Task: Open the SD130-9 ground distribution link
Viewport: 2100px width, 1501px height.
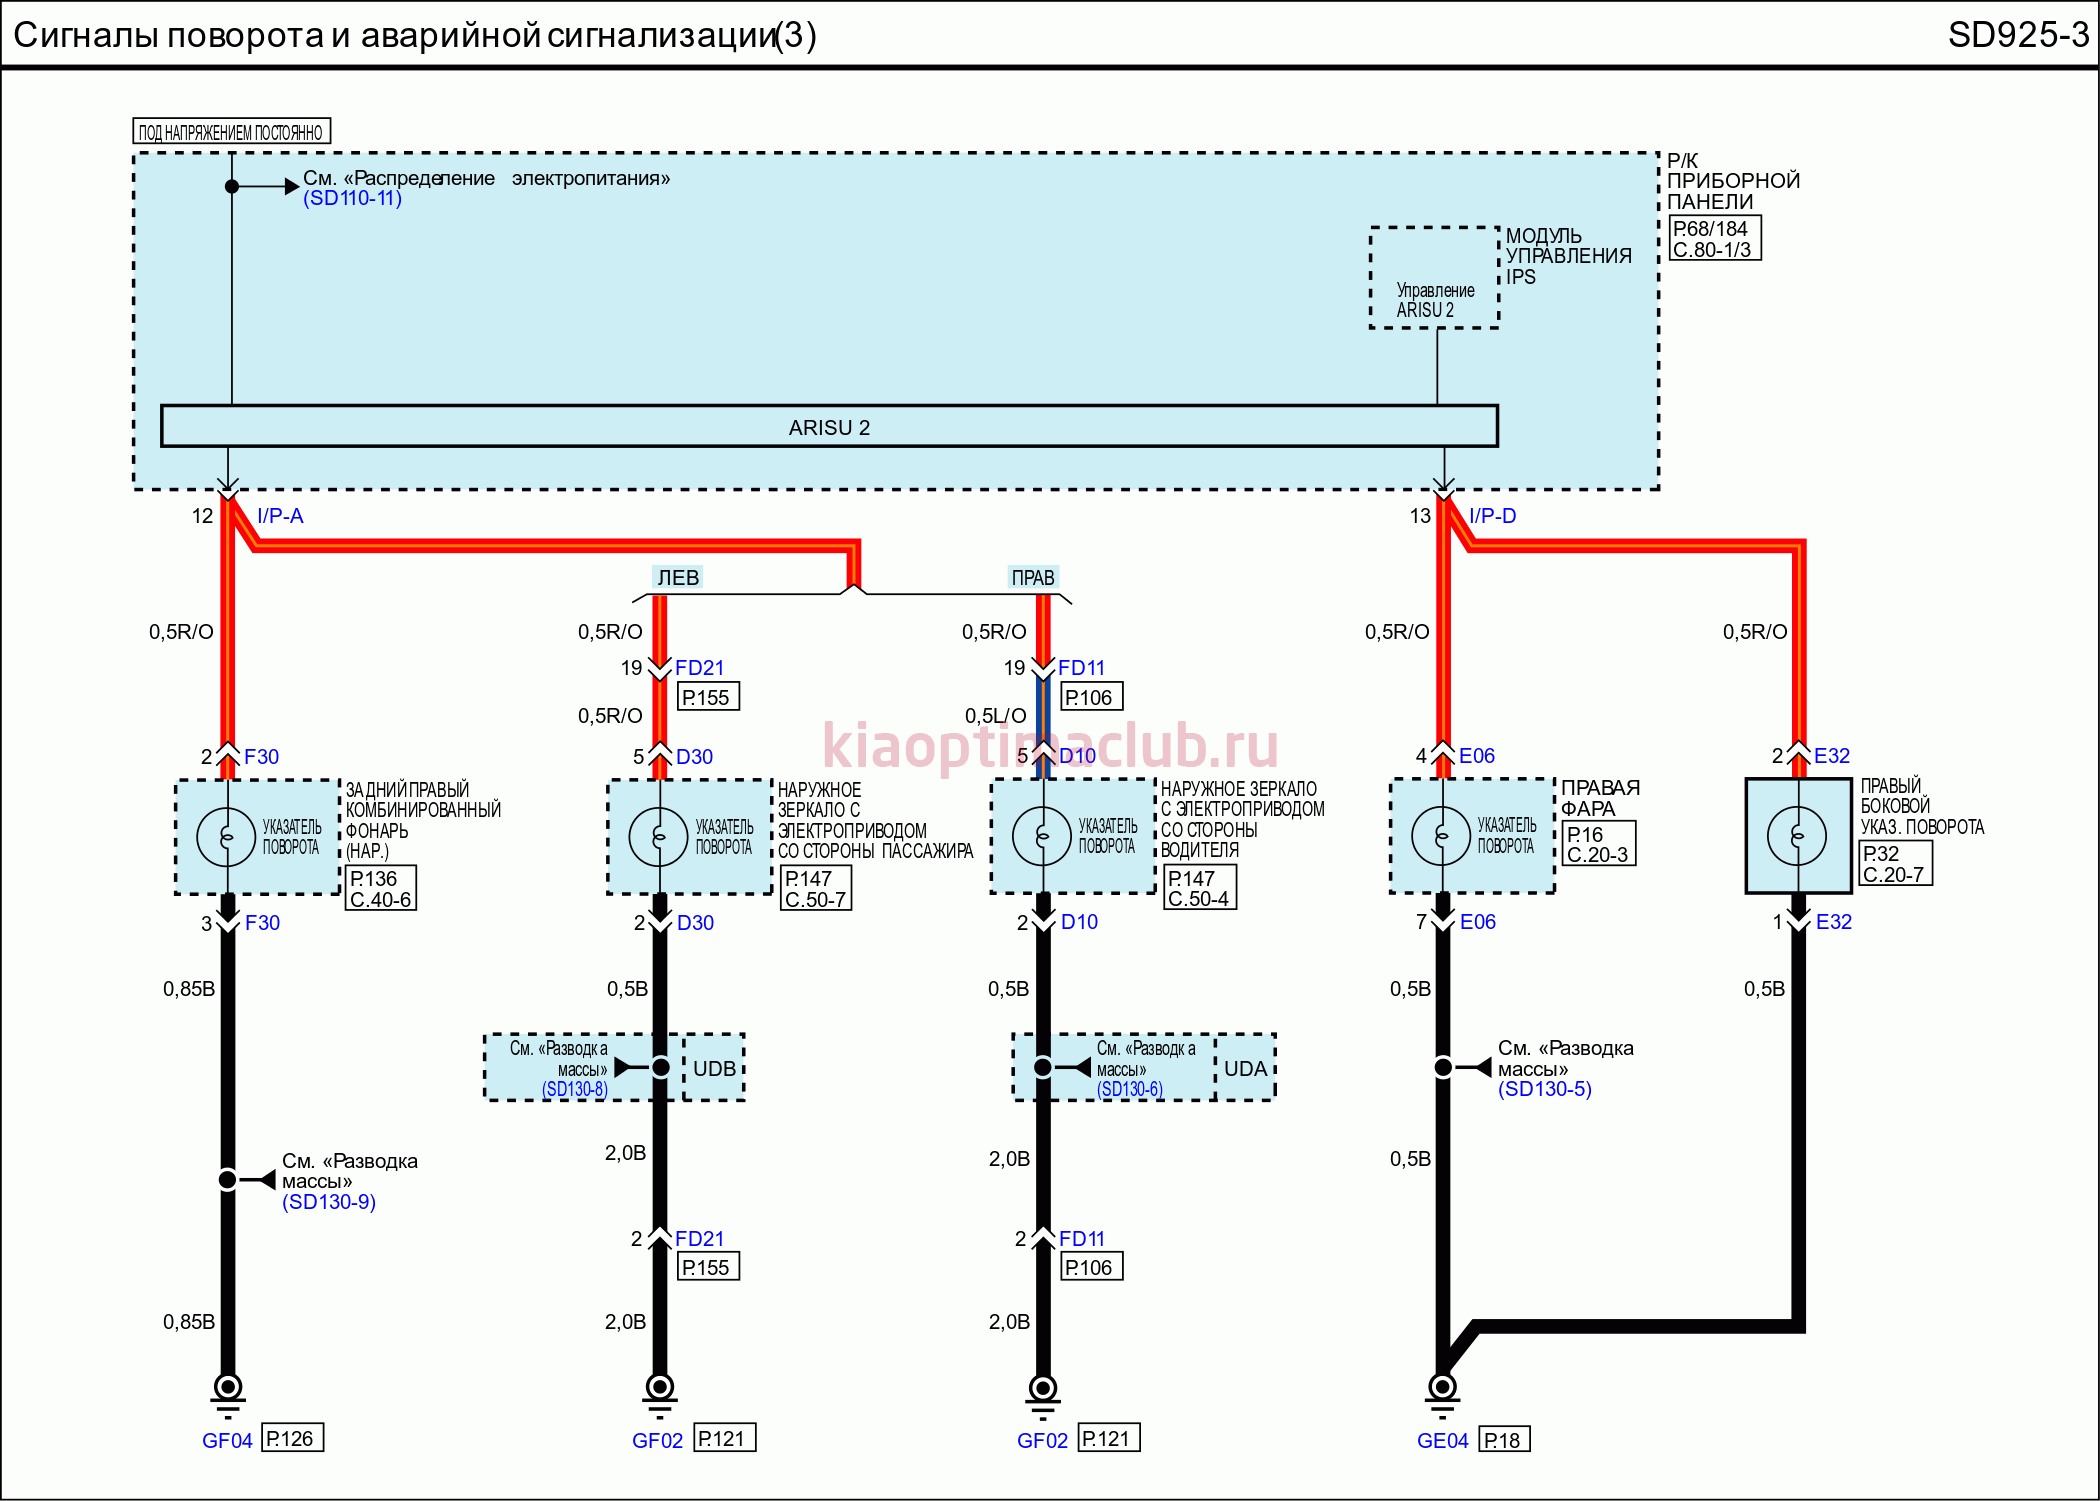Action: (329, 1202)
